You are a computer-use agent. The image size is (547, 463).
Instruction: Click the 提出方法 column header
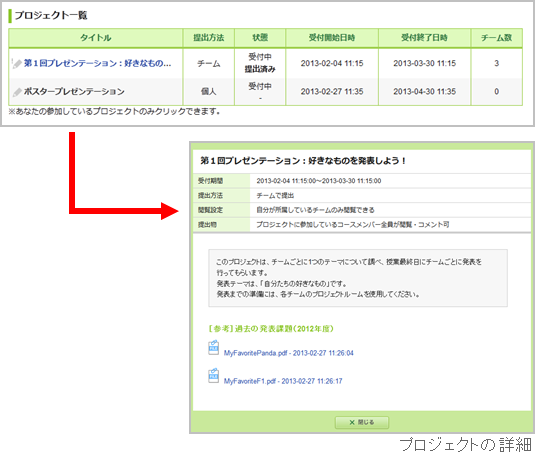[209, 38]
